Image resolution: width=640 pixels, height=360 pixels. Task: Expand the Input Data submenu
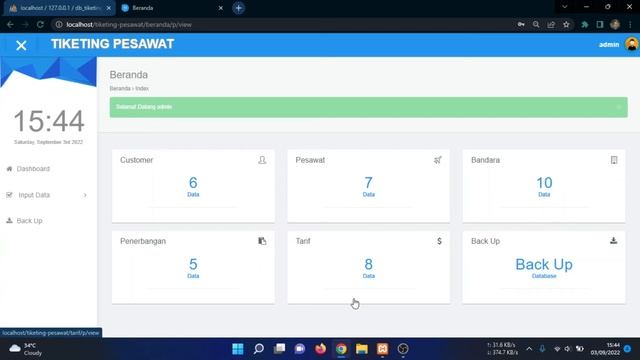(47, 195)
